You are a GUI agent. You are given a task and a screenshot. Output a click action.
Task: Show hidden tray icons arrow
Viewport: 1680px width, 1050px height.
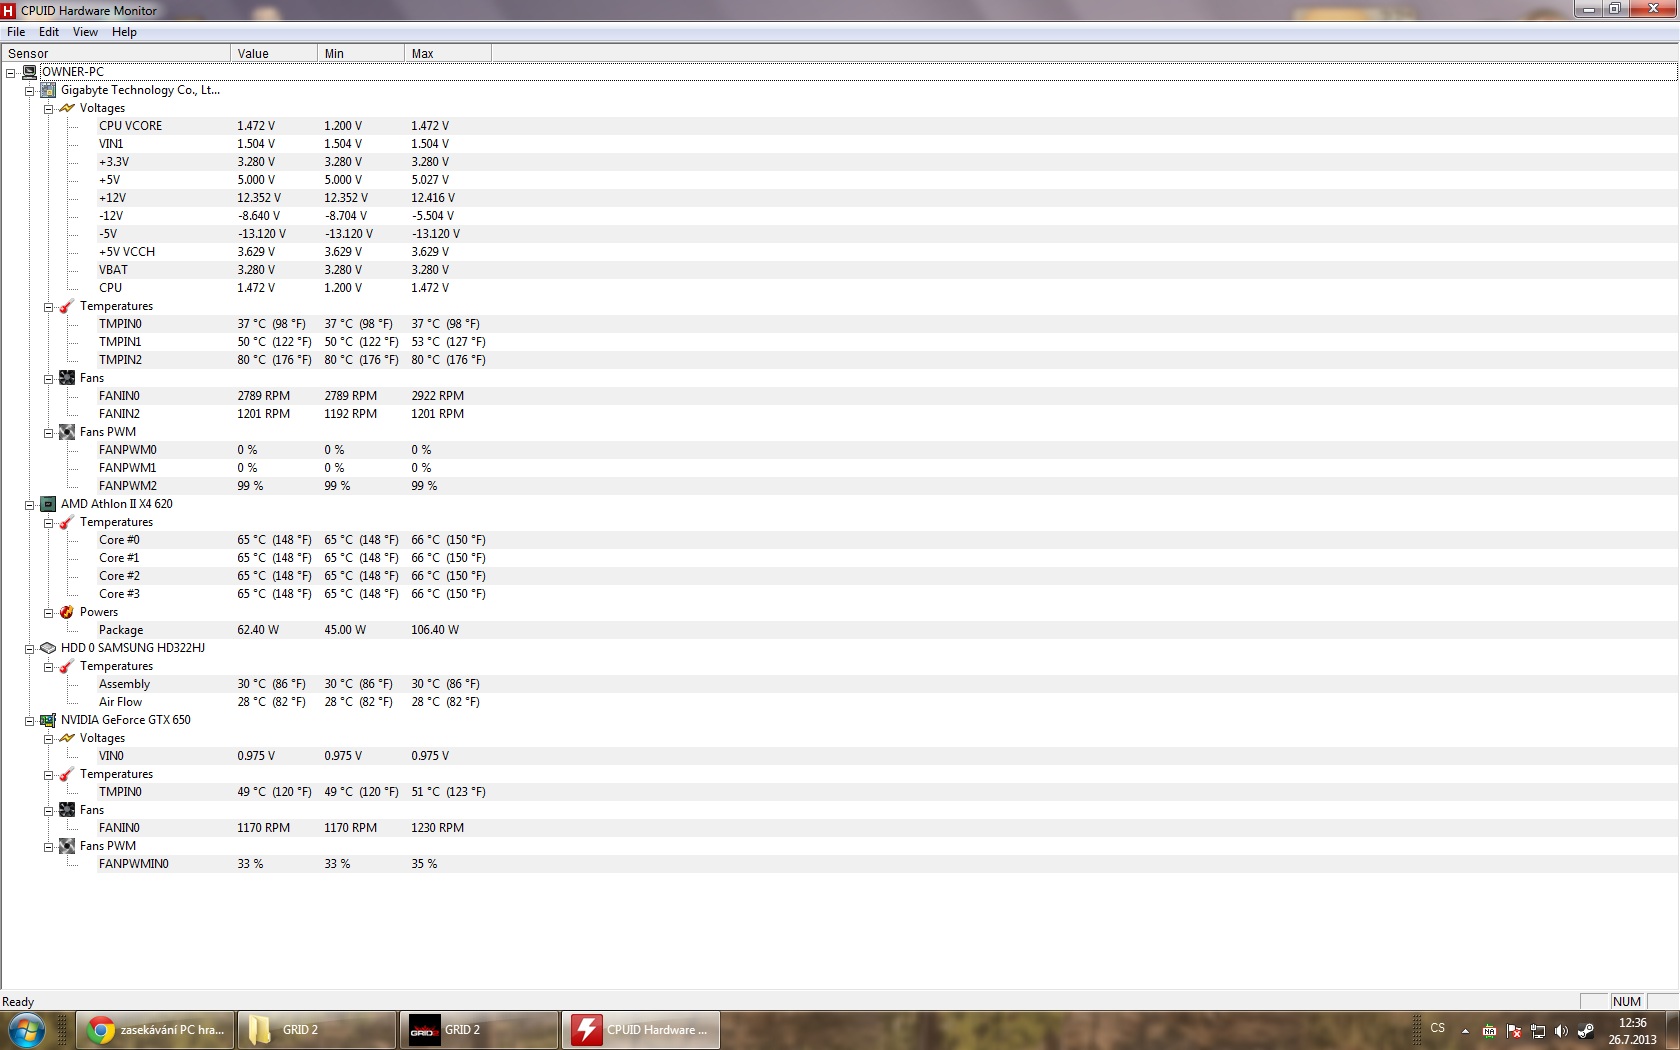pos(1465,1030)
